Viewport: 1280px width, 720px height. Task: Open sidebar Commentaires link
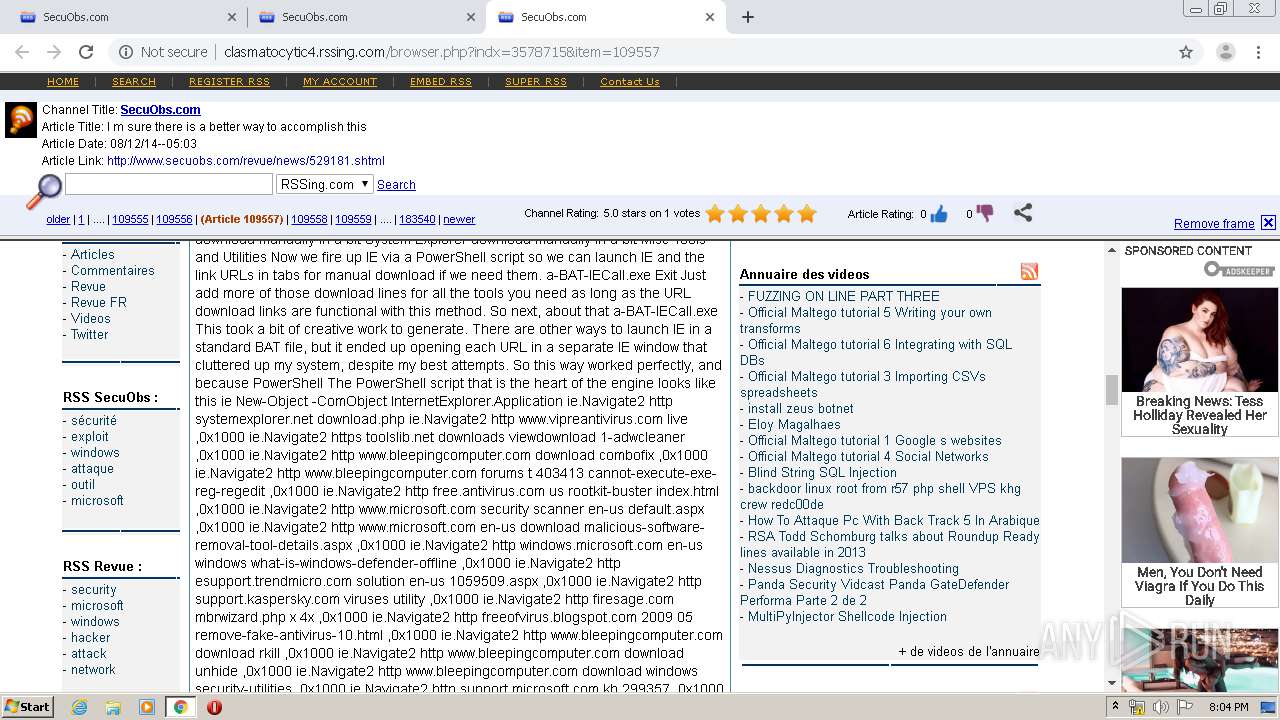tap(113, 271)
